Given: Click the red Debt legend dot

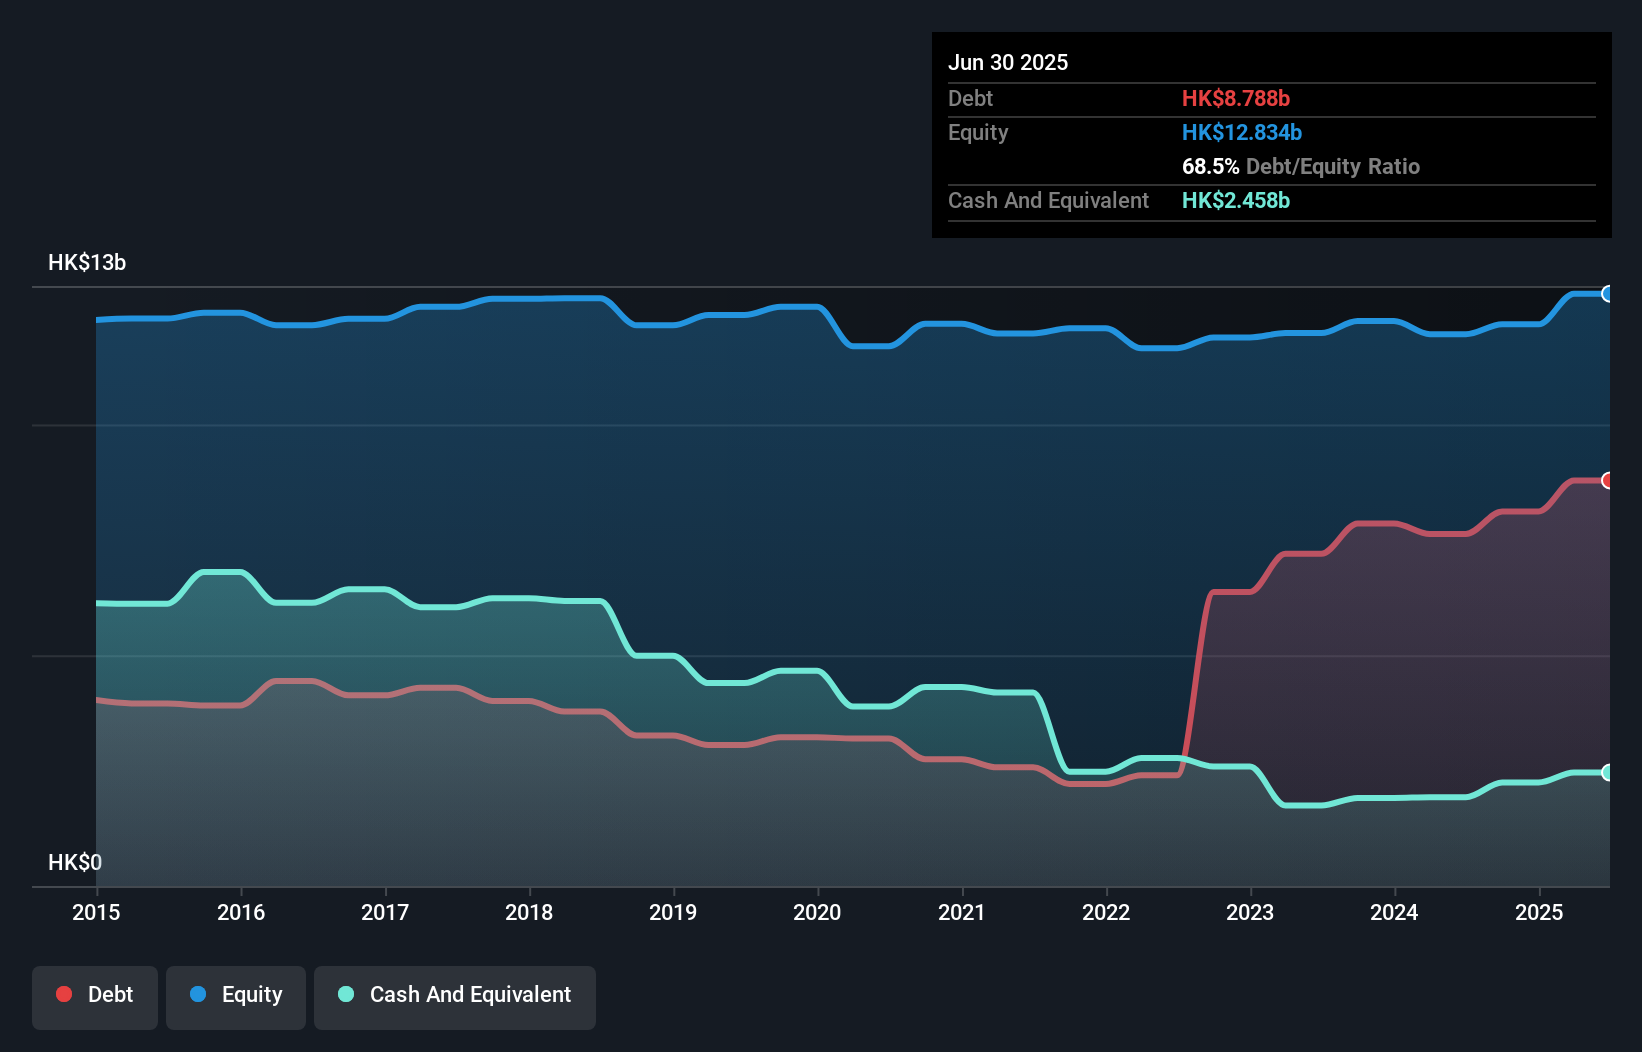Looking at the screenshot, I should click(64, 994).
